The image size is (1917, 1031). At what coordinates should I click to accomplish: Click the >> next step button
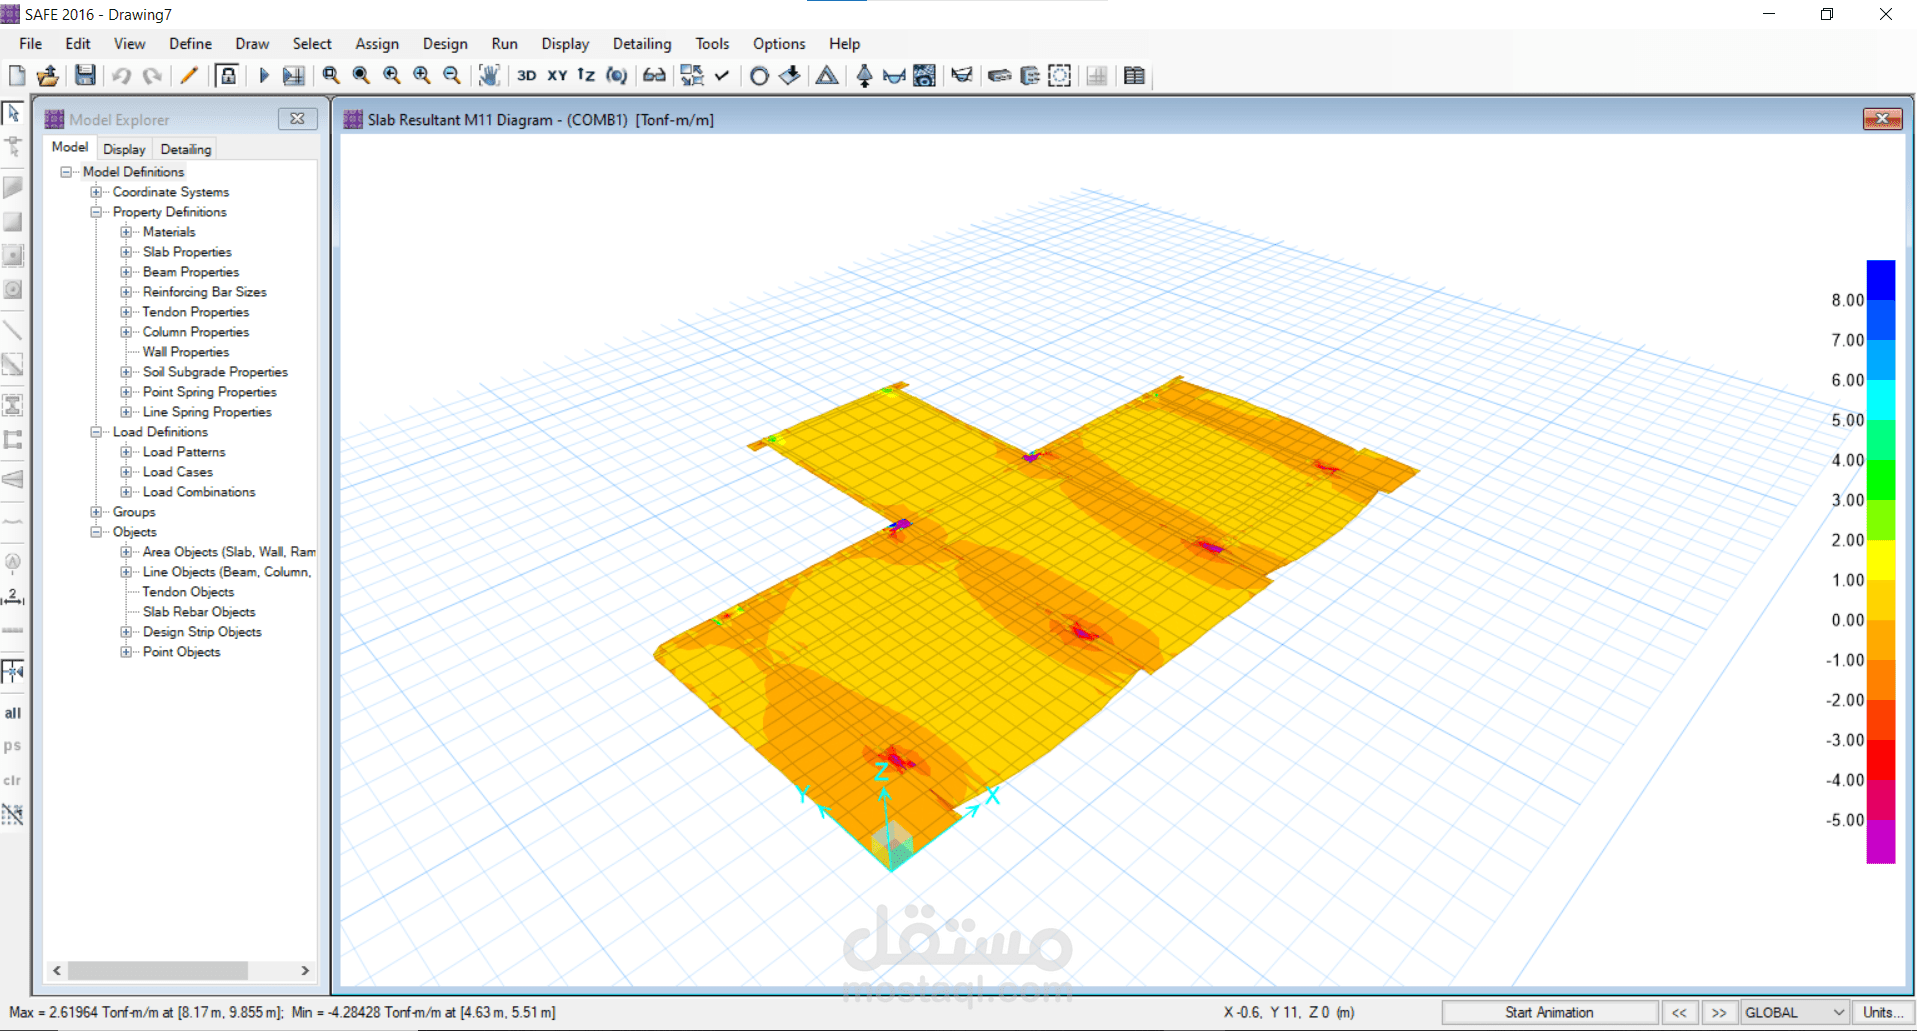click(x=1719, y=1012)
